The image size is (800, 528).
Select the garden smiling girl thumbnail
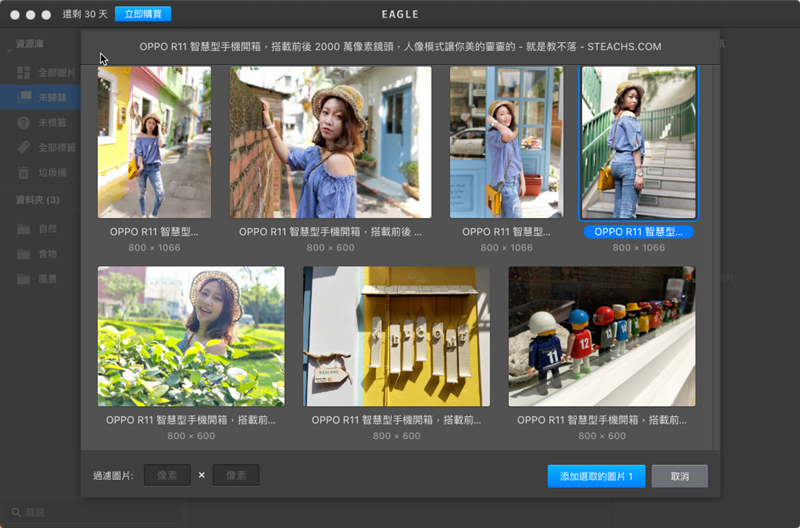[191, 336]
